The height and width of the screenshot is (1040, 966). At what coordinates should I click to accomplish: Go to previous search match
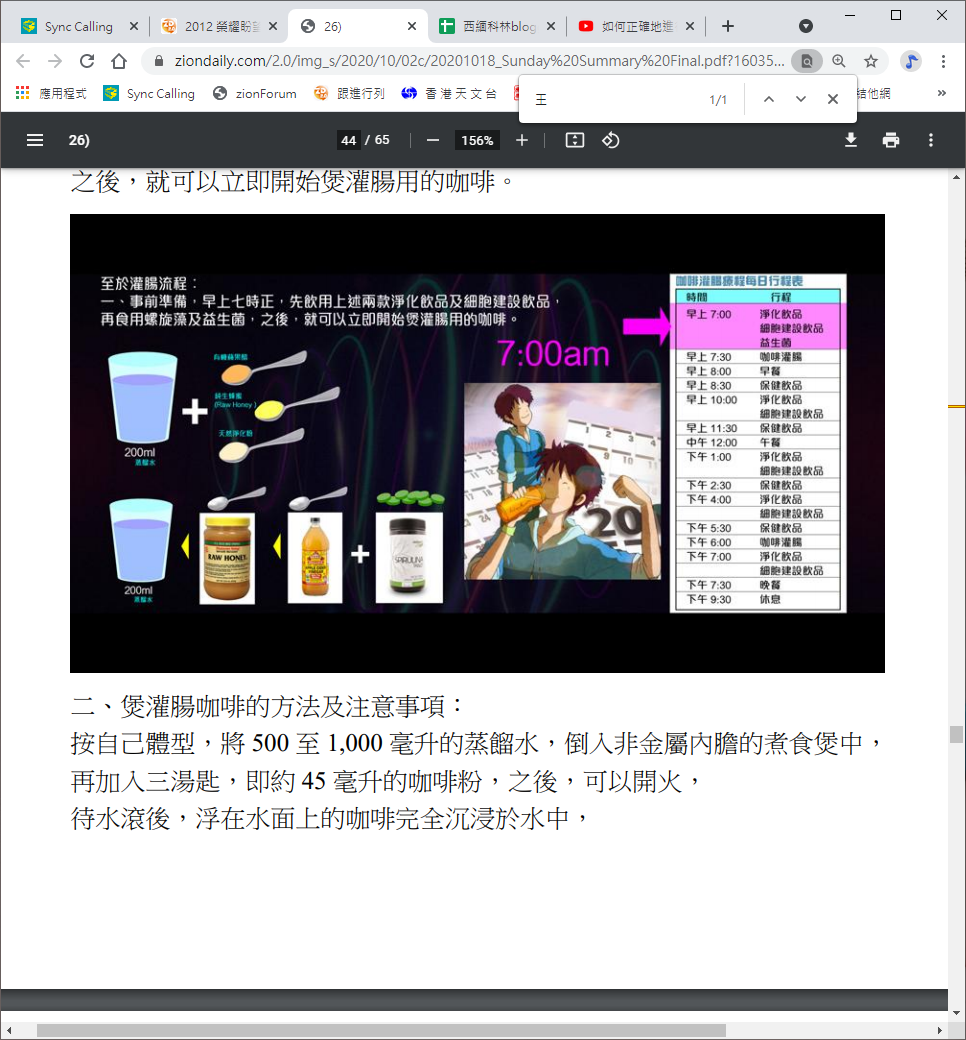pos(769,99)
